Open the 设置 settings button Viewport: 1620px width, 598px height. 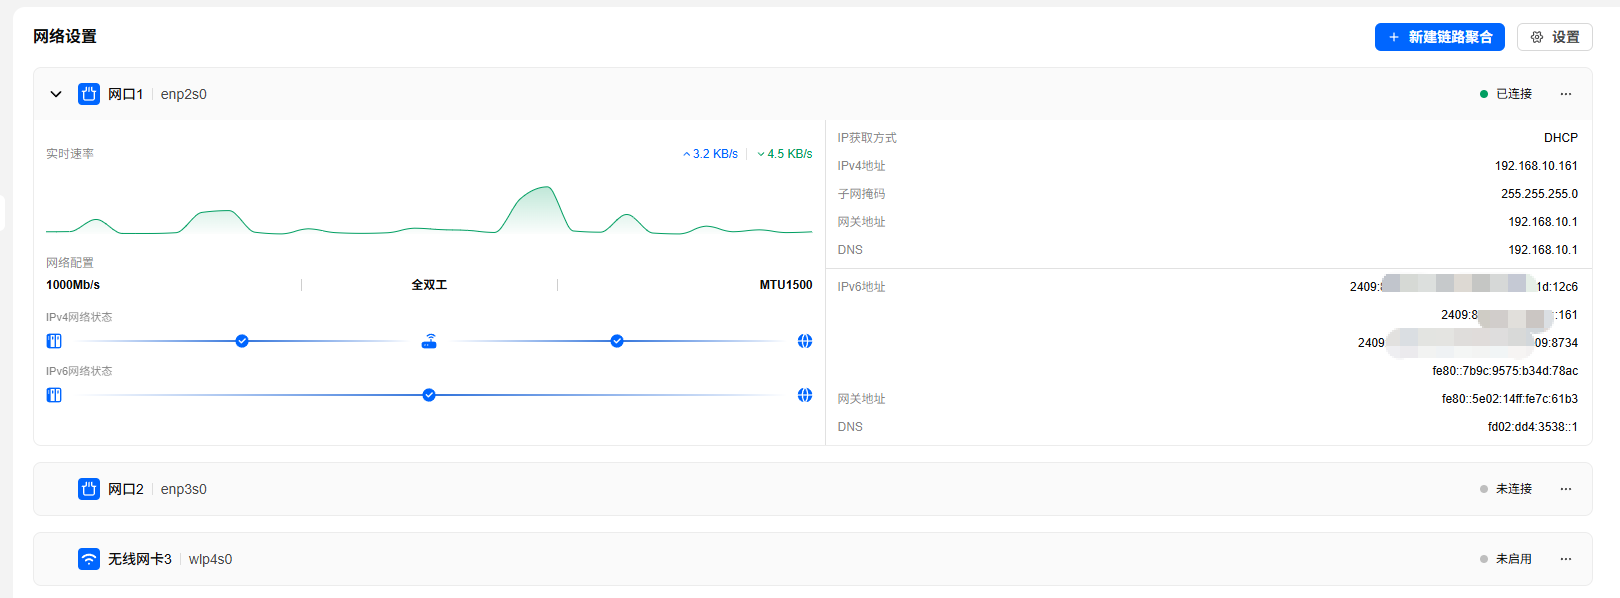tap(1554, 37)
